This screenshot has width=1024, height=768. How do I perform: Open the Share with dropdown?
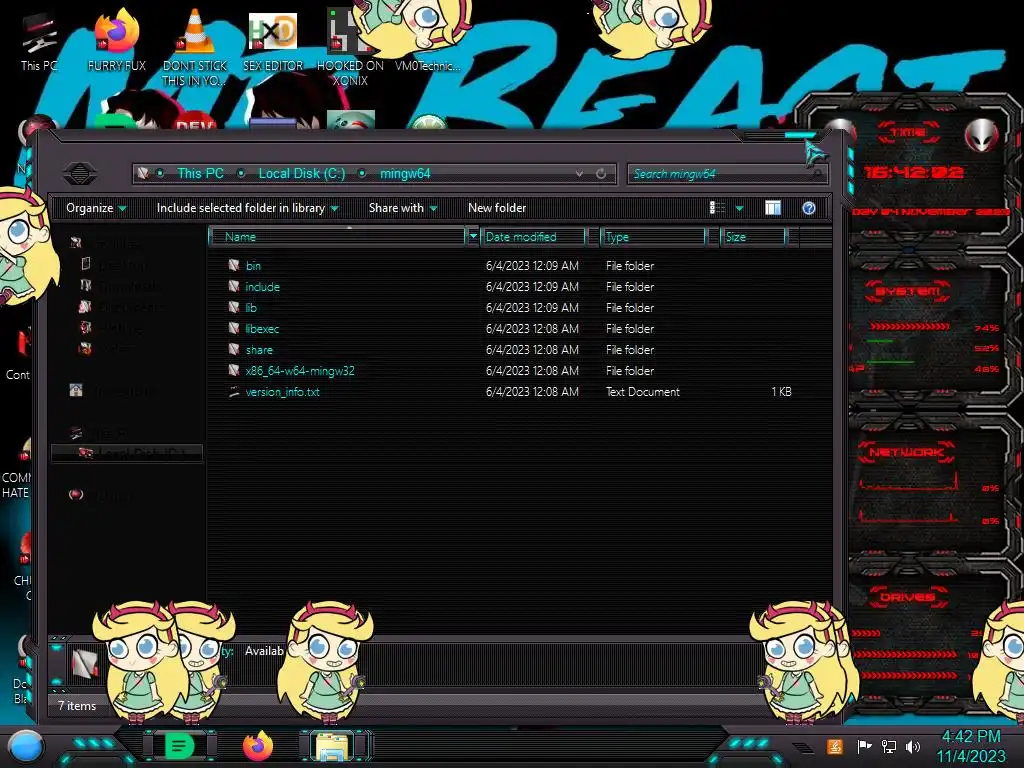(x=402, y=208)
